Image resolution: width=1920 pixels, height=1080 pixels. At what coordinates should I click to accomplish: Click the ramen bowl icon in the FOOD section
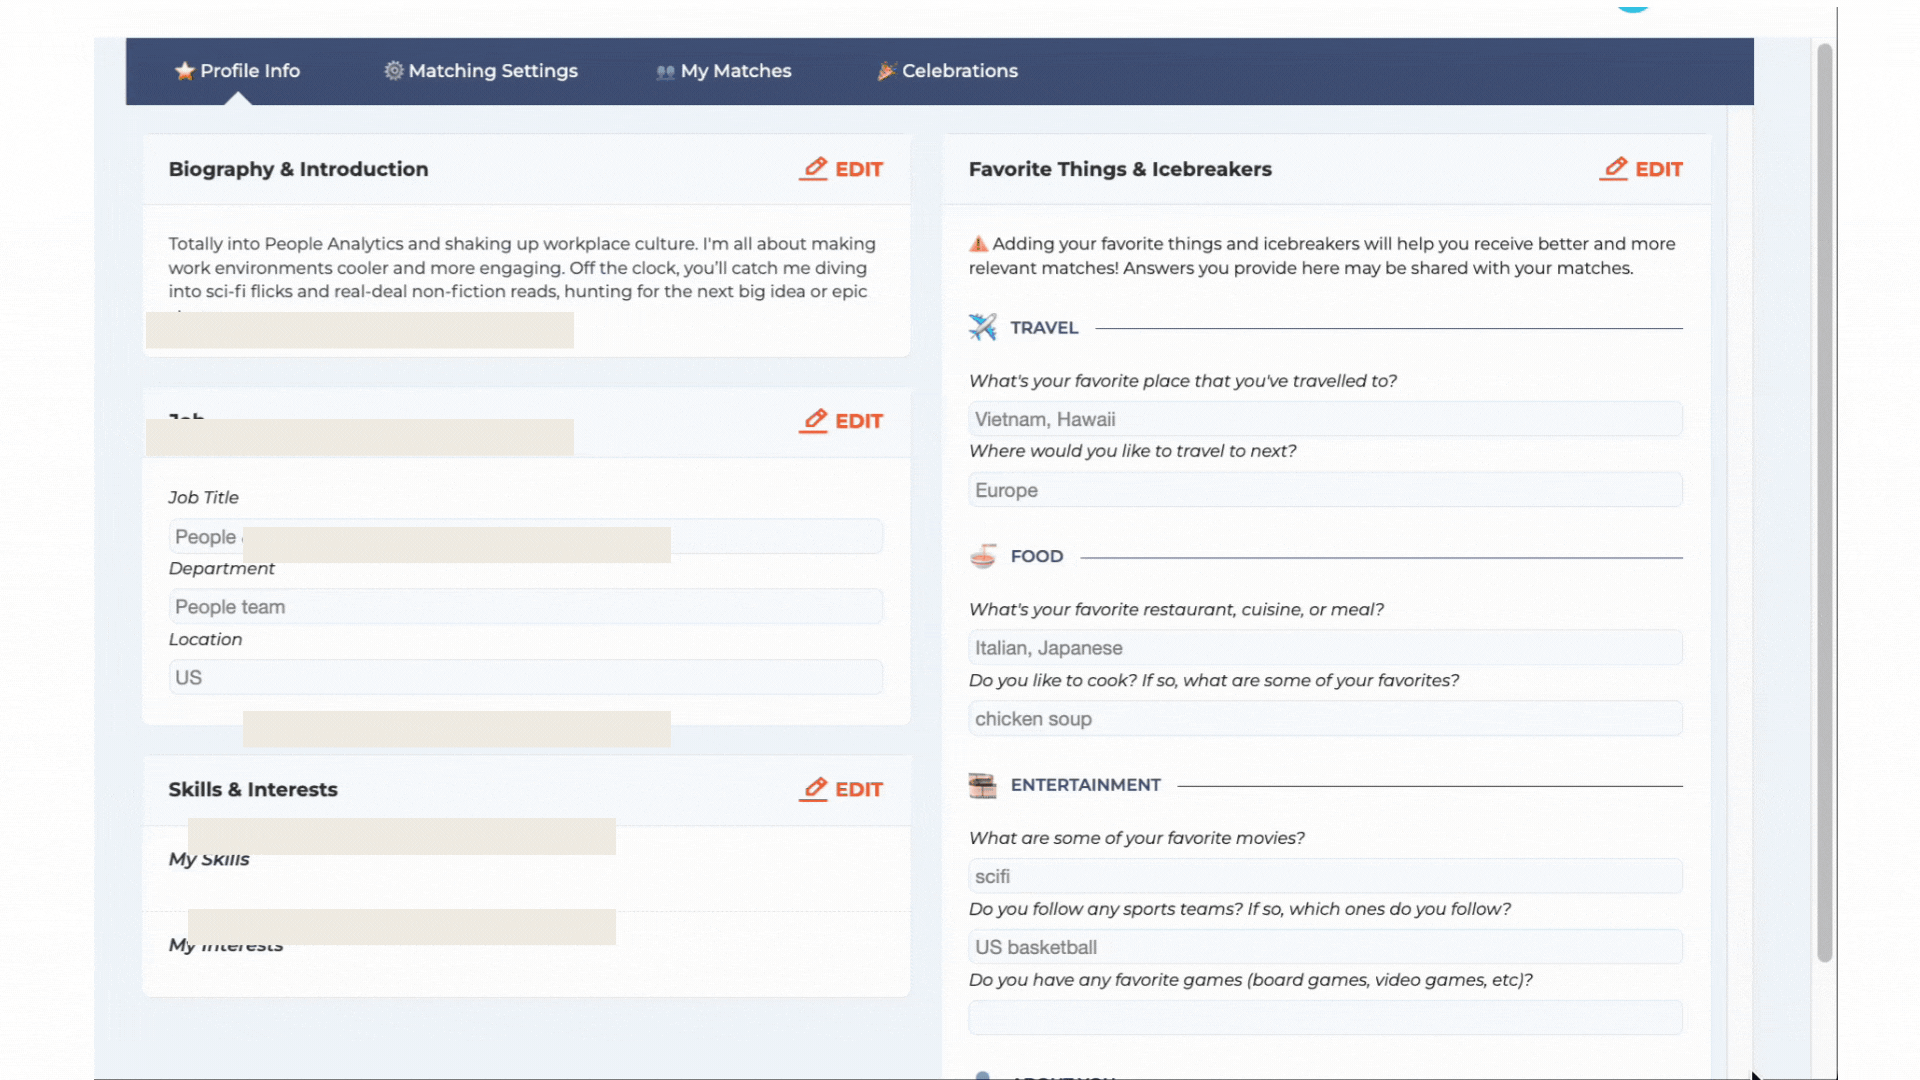[x=983, y=556]
